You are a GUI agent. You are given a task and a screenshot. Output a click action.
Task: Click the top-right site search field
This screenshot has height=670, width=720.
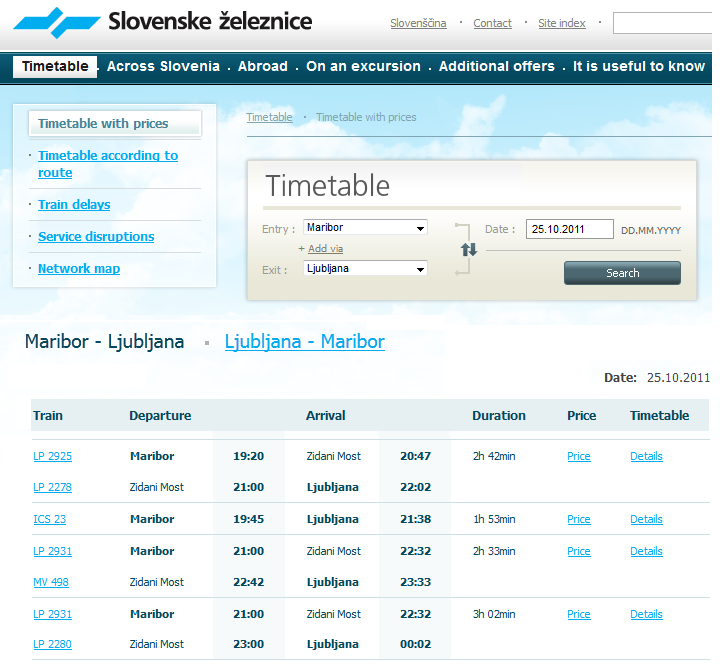tap(664, 23)
